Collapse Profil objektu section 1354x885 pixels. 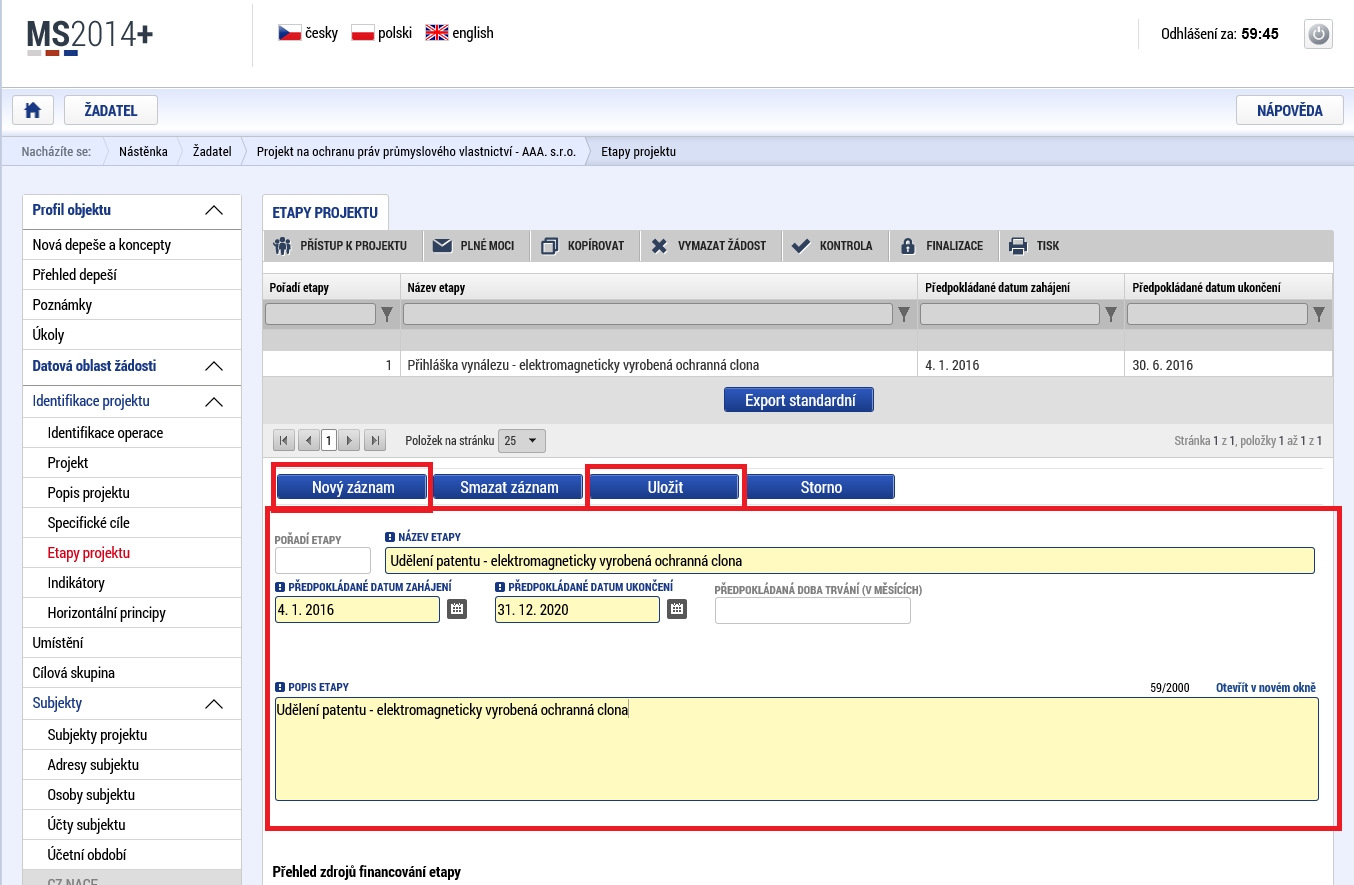(x=214, y=210)
